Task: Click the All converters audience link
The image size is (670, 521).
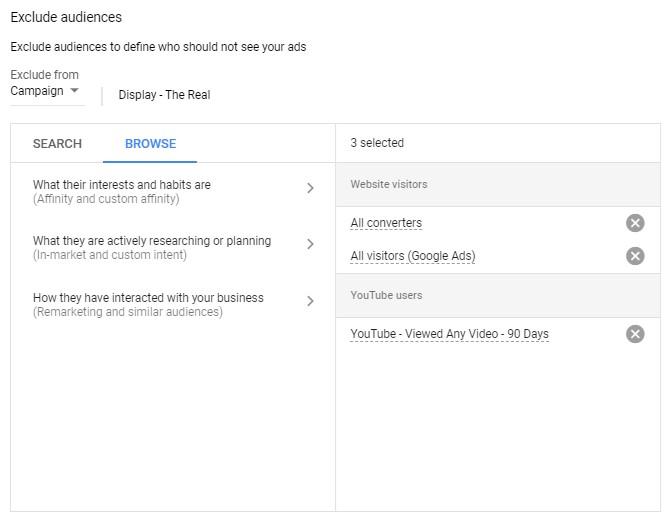Action: pyautogui.click(x=386, y=223)
